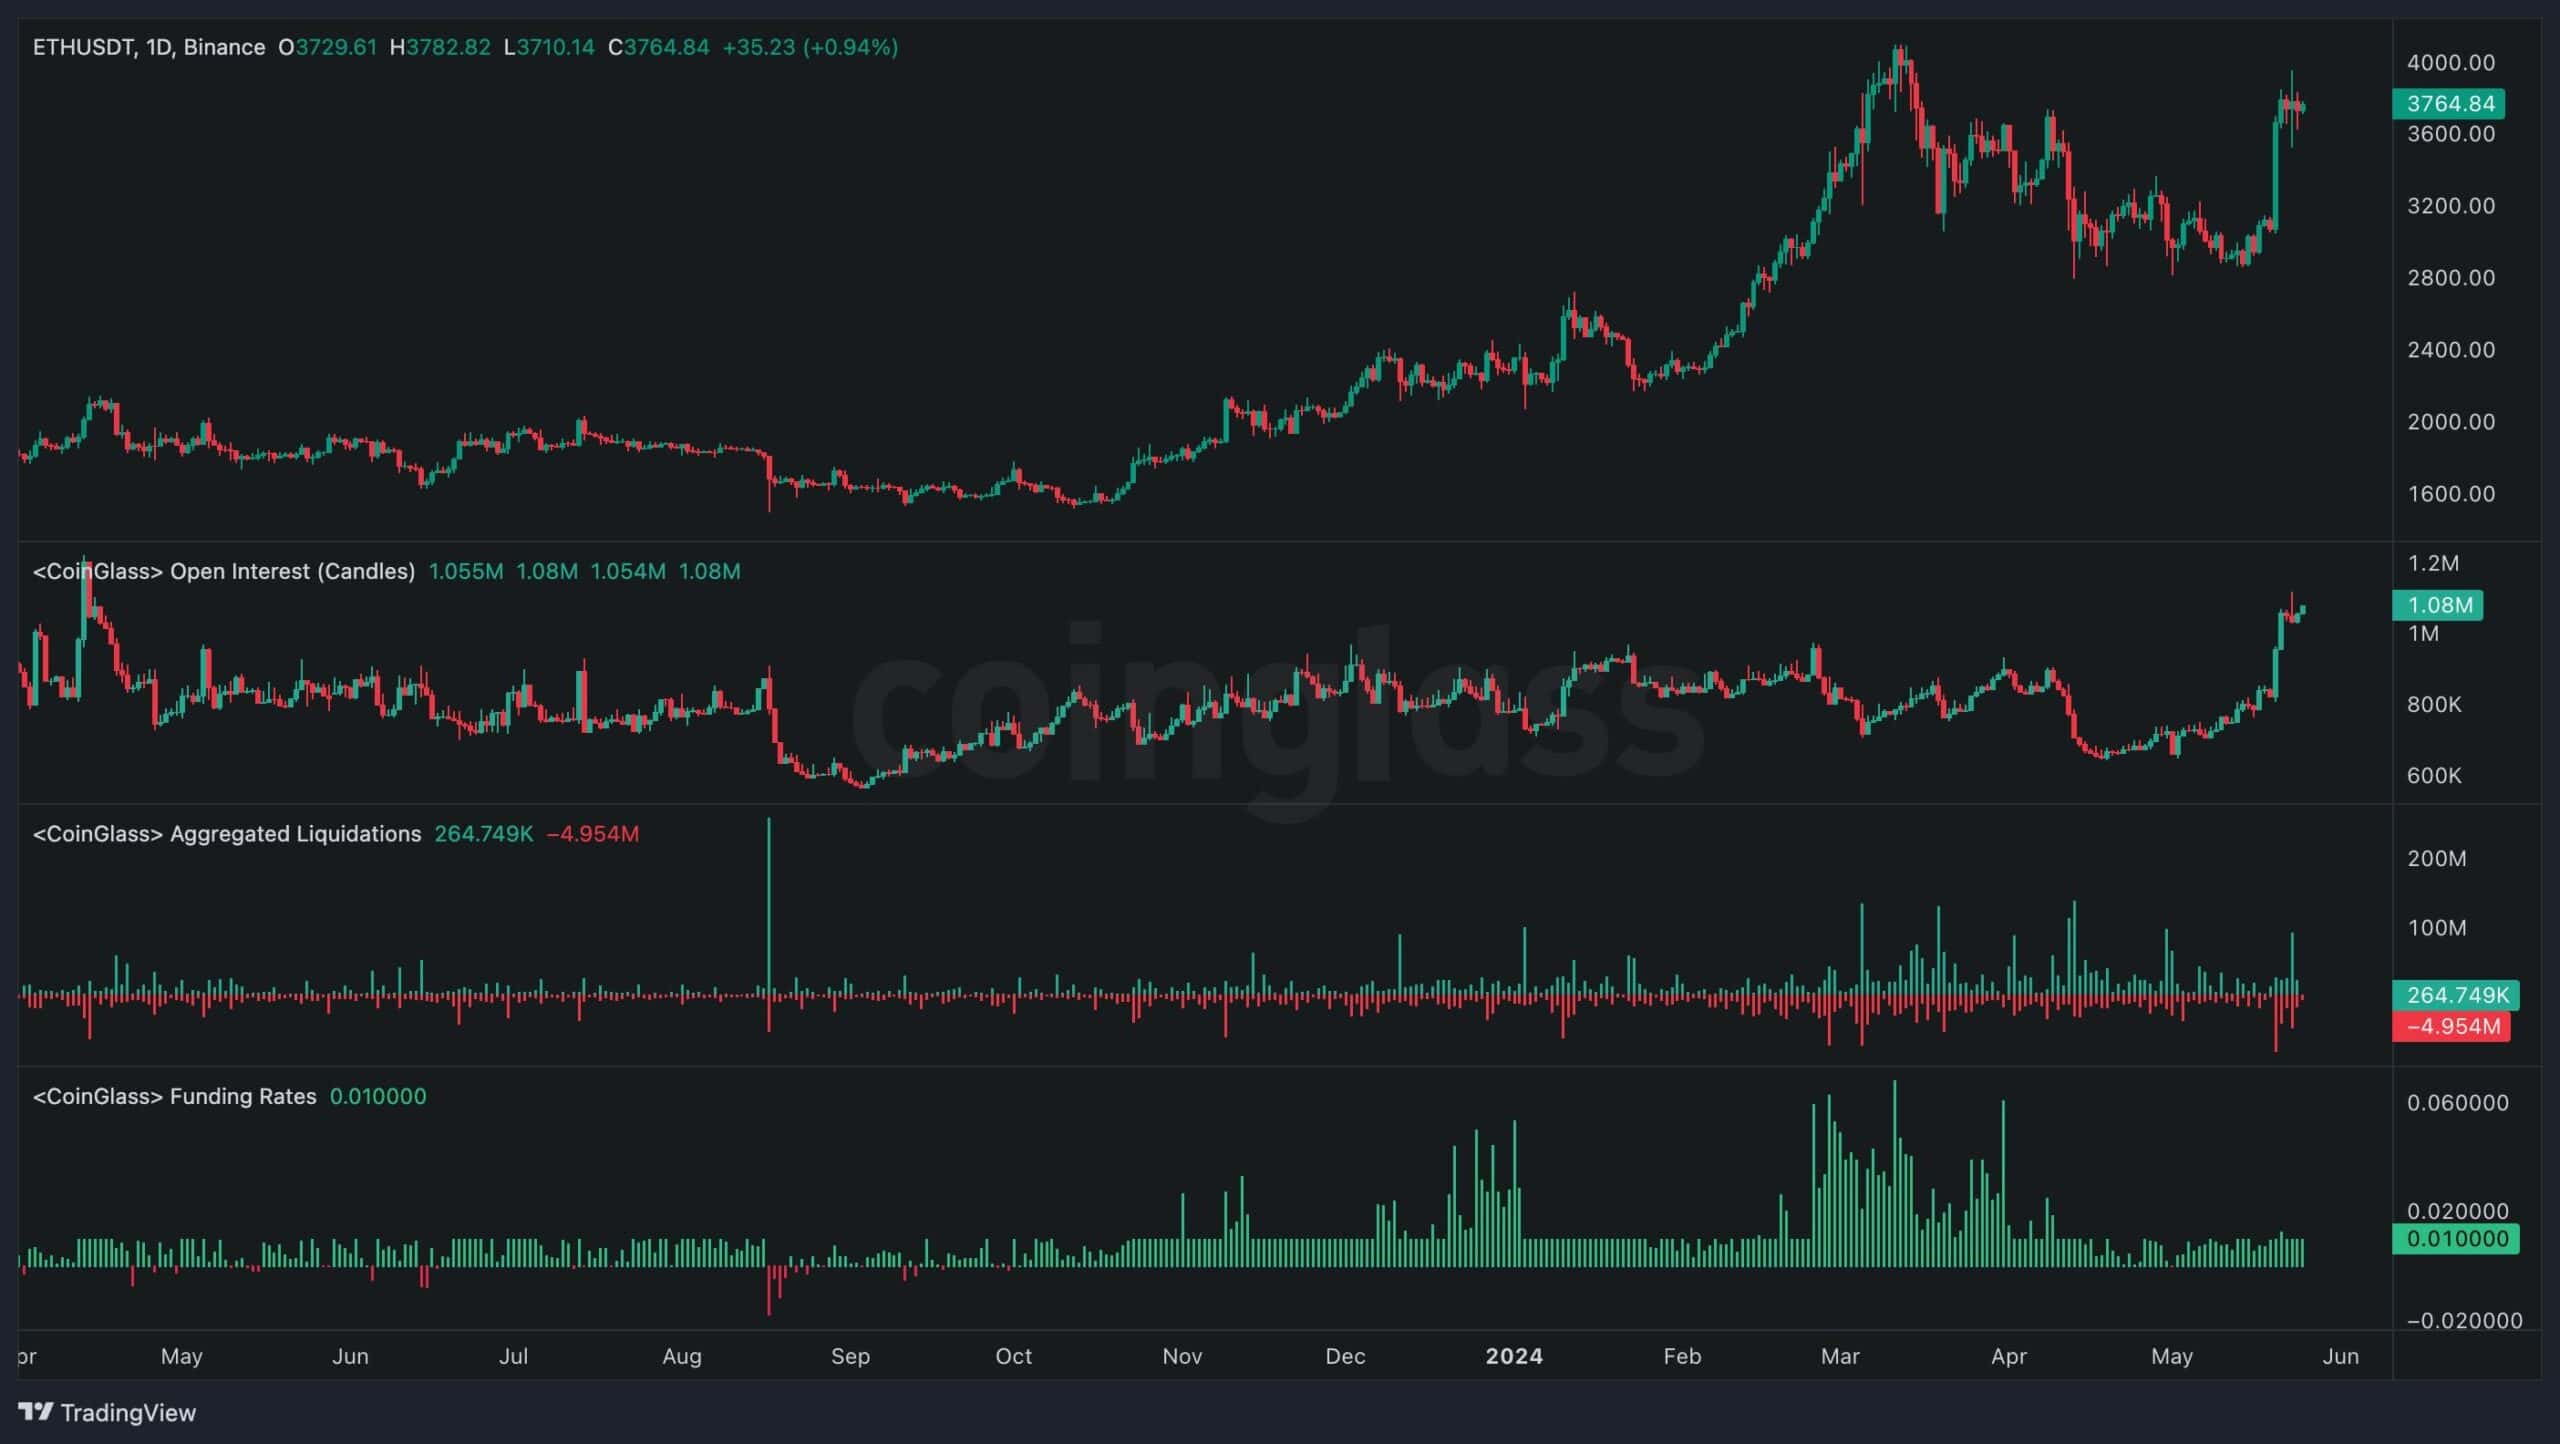
Task: Click the Mar label on the time axis
Action: (x=1840, y=1356)
